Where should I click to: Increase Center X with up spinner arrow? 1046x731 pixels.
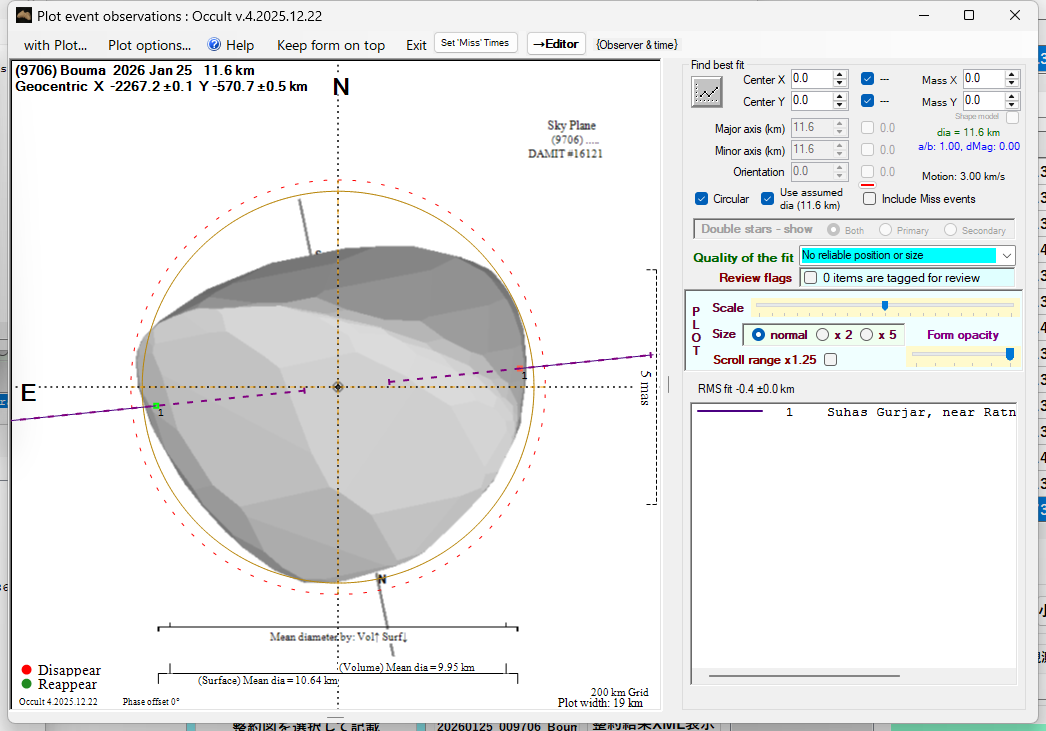pyautogui.click(x=841, y=74)
